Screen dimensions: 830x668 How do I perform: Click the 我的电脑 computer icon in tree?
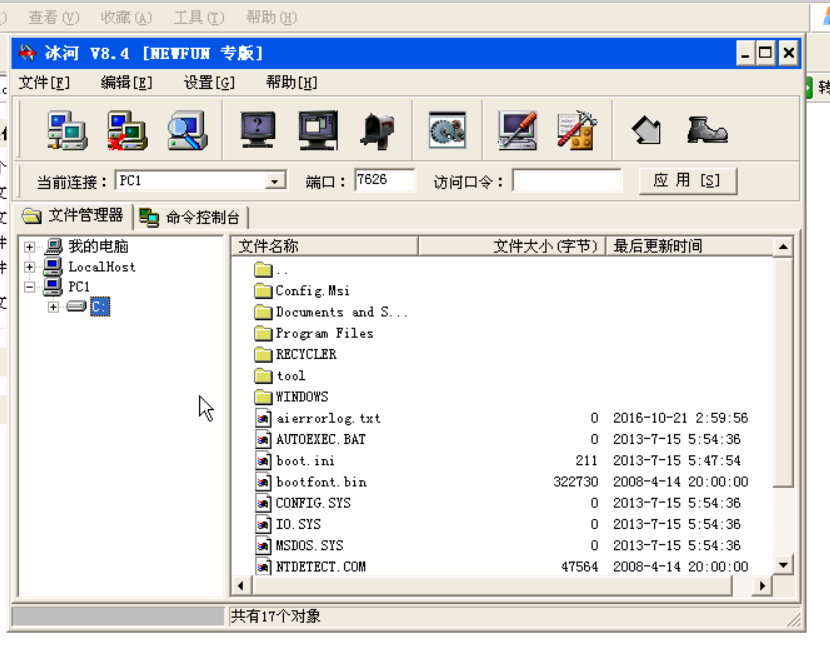[53, 246]
